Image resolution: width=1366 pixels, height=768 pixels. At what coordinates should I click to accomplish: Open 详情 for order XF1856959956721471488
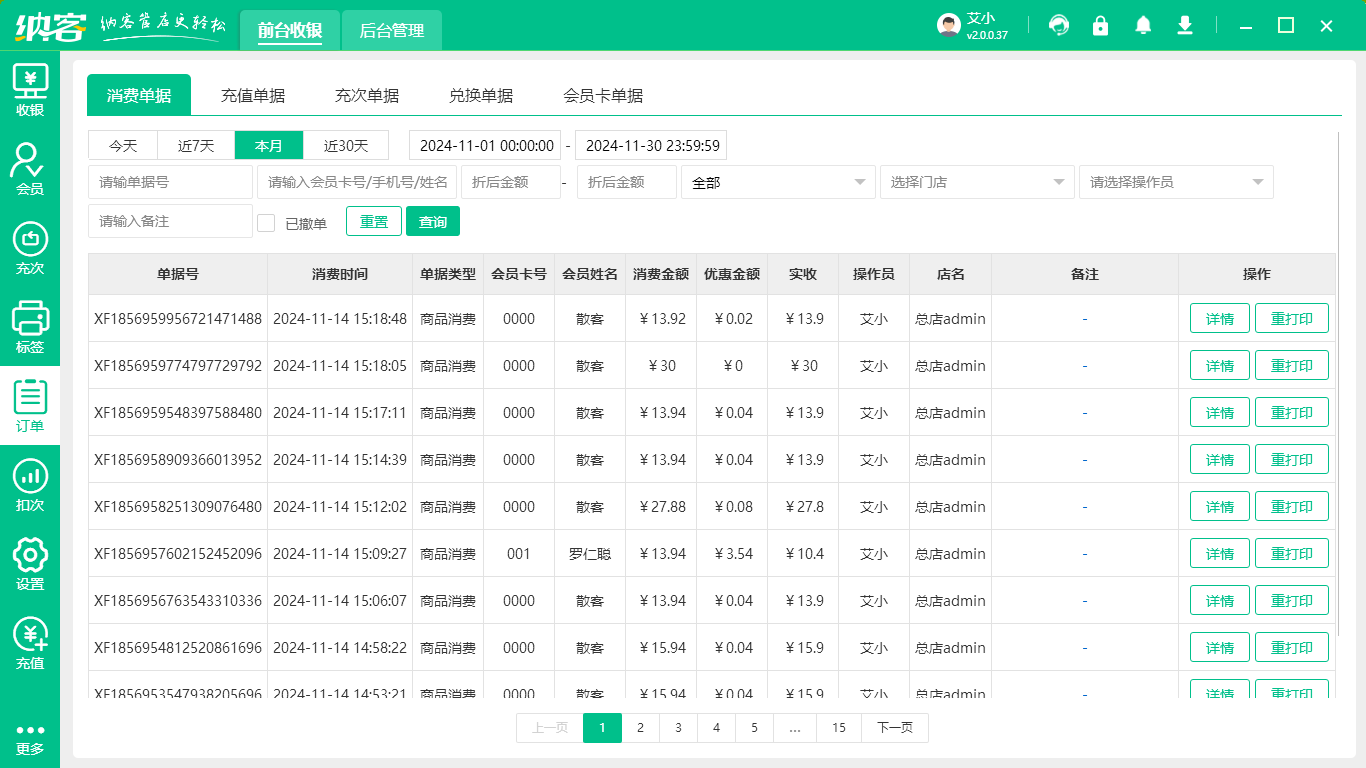click(x=1220, y=319)
